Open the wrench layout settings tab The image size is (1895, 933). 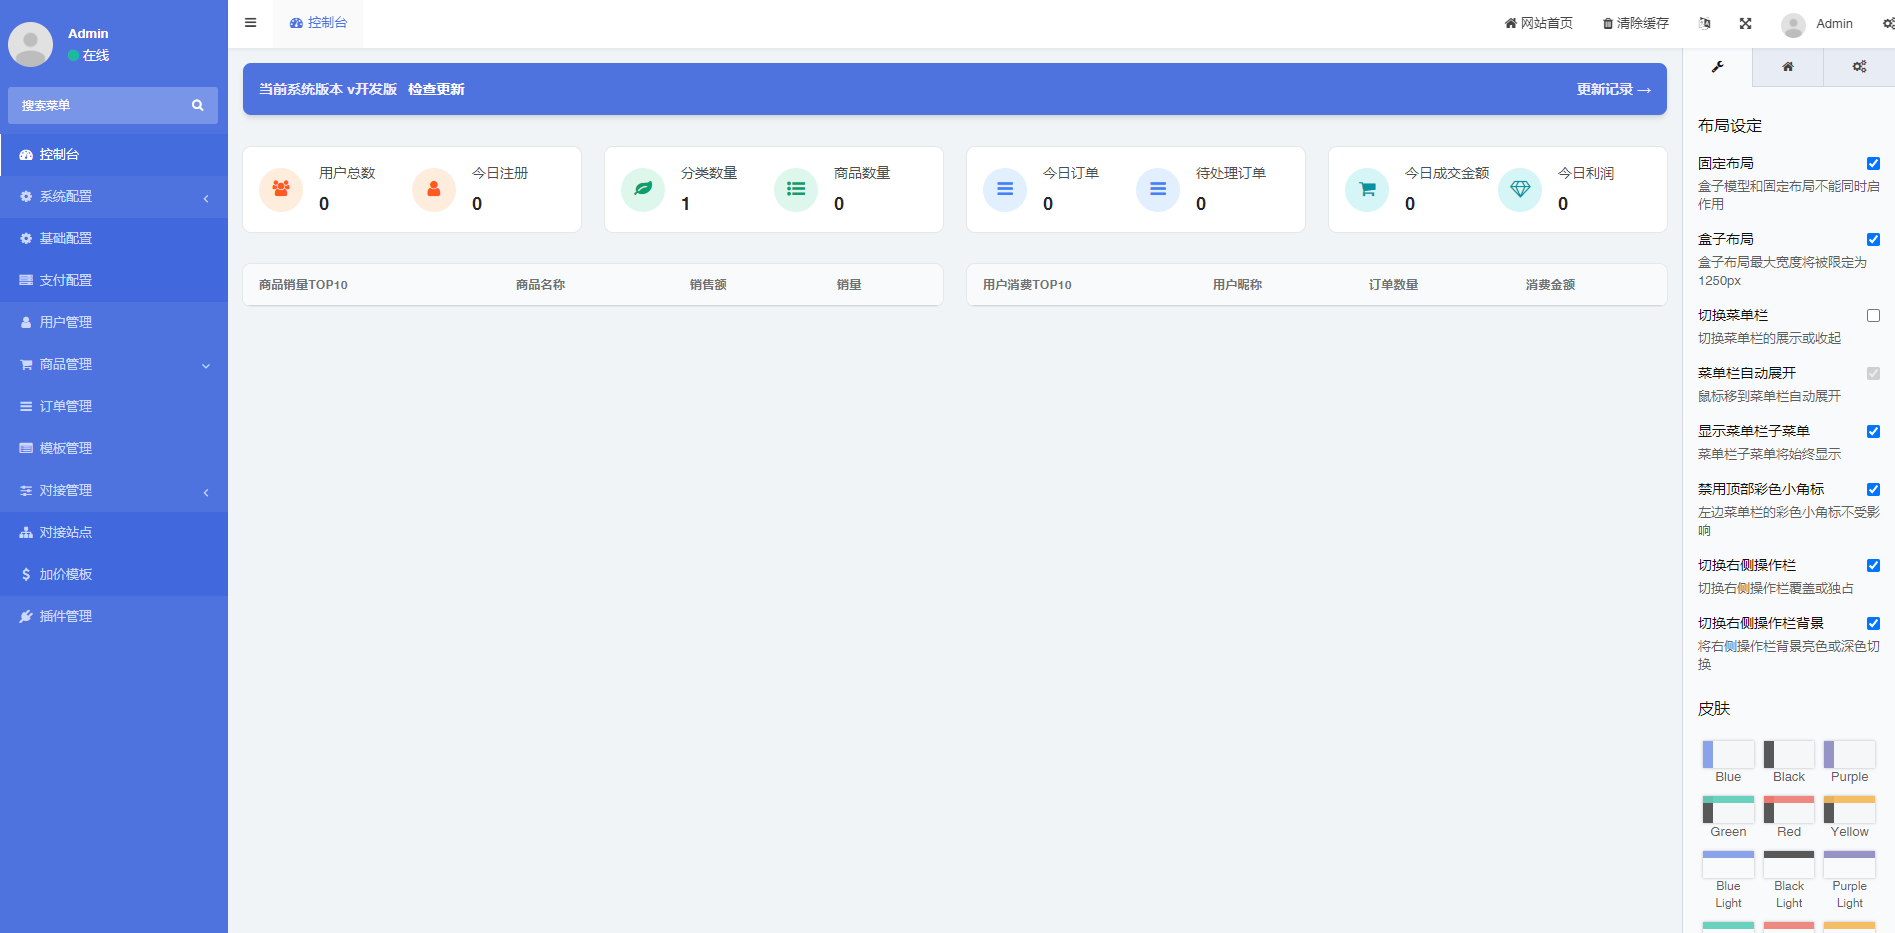(1718, 67)
